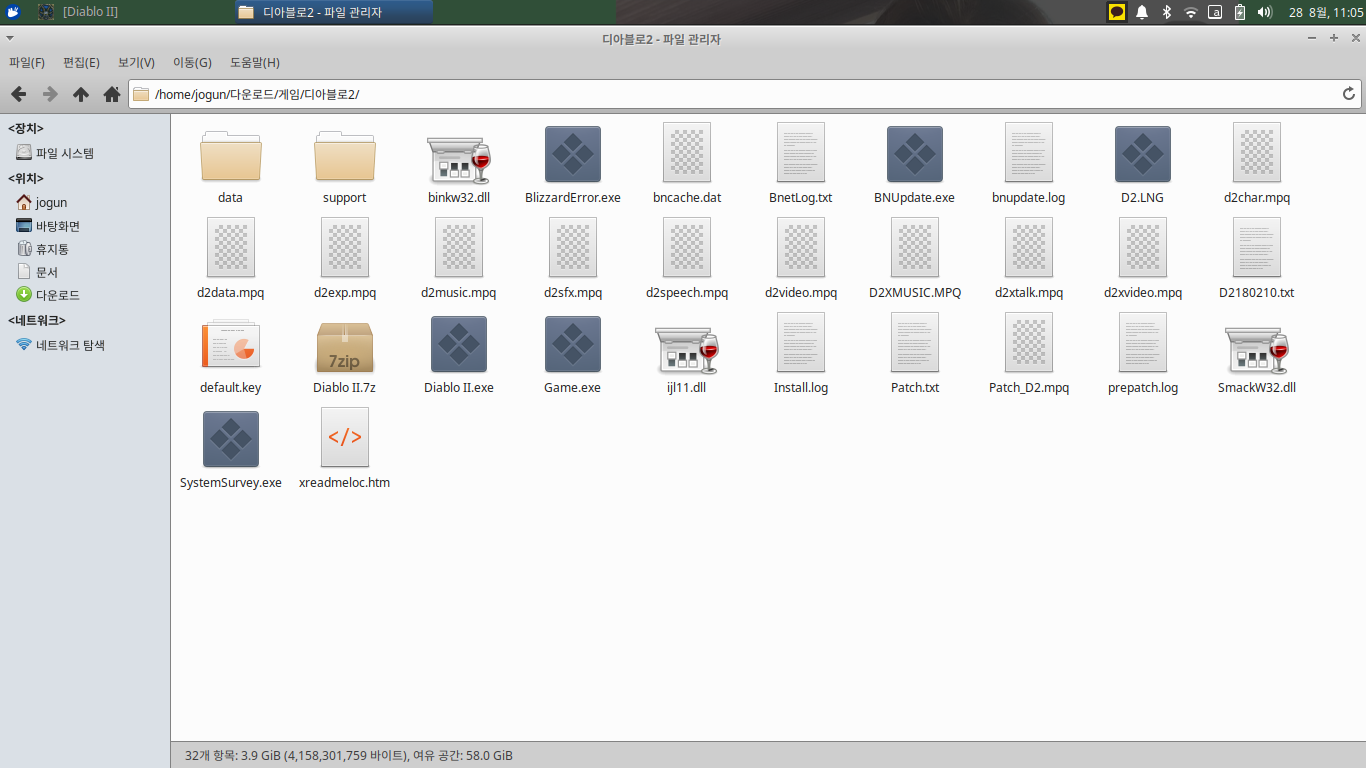Go back with the left arrow button
The height and width of the screenshot is (768, 1366).
point(18,94)
